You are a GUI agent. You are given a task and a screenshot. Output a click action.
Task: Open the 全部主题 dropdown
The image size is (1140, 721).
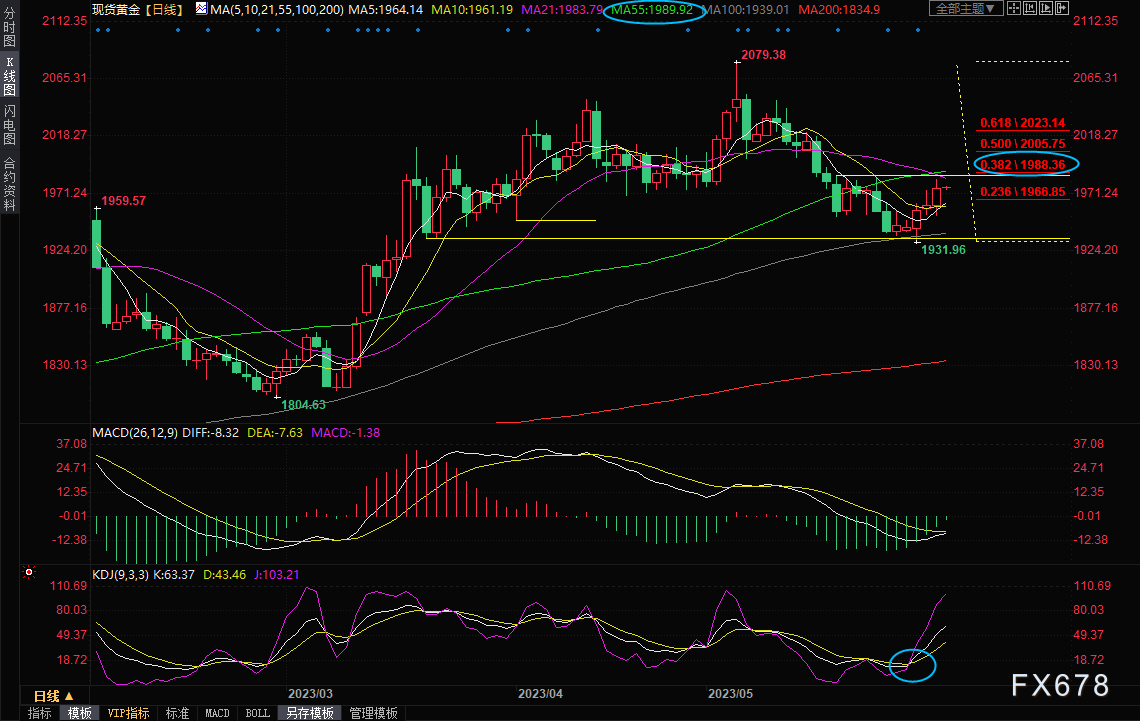pyautogui.click(x=966, y=9)
